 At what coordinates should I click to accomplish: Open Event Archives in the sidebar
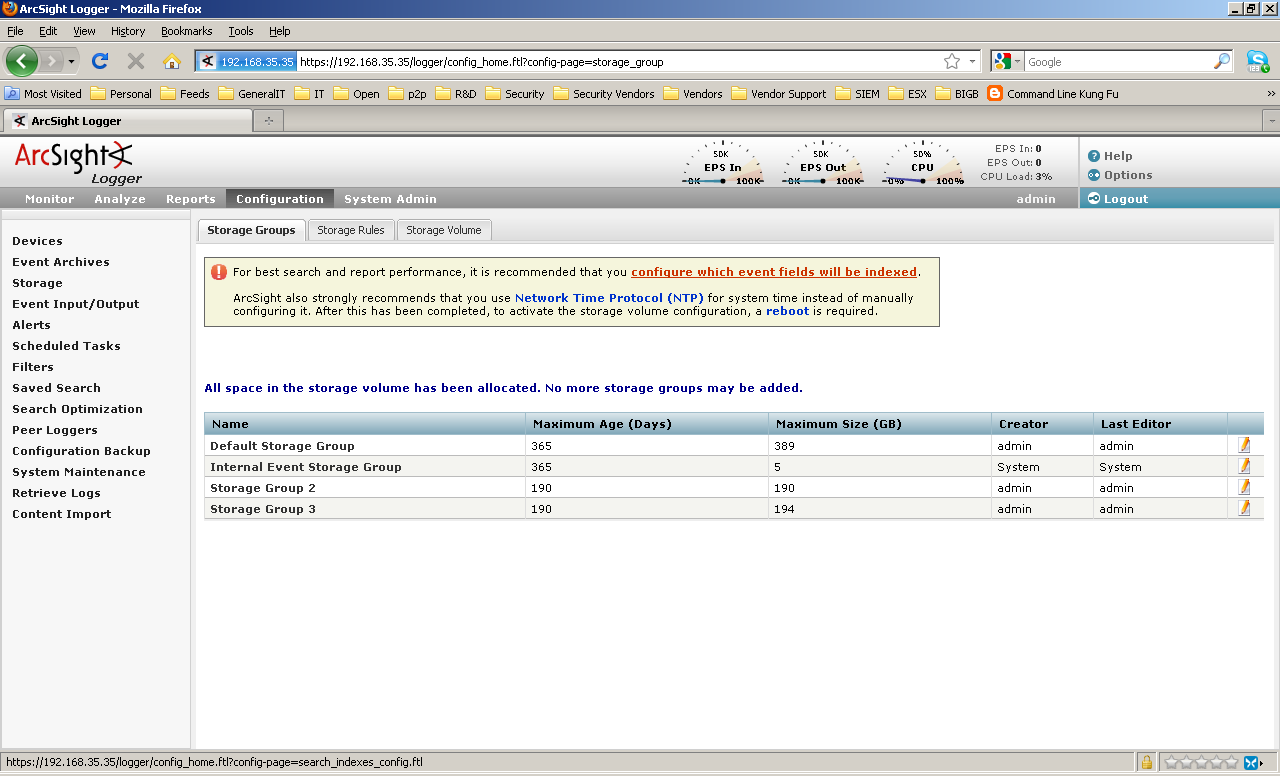tap(61, 262)
